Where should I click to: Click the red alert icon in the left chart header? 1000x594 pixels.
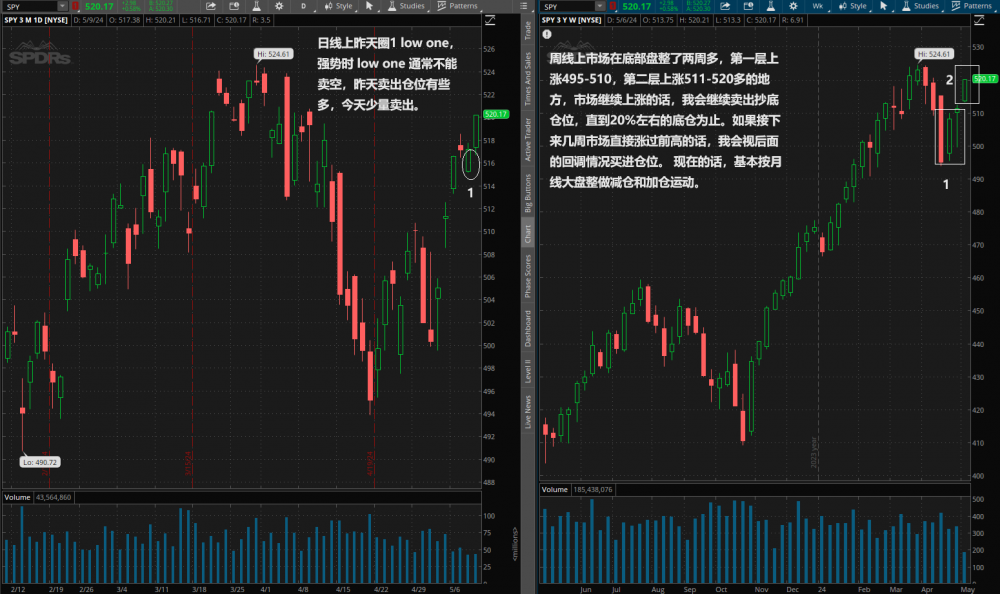[x=75, y=6]
